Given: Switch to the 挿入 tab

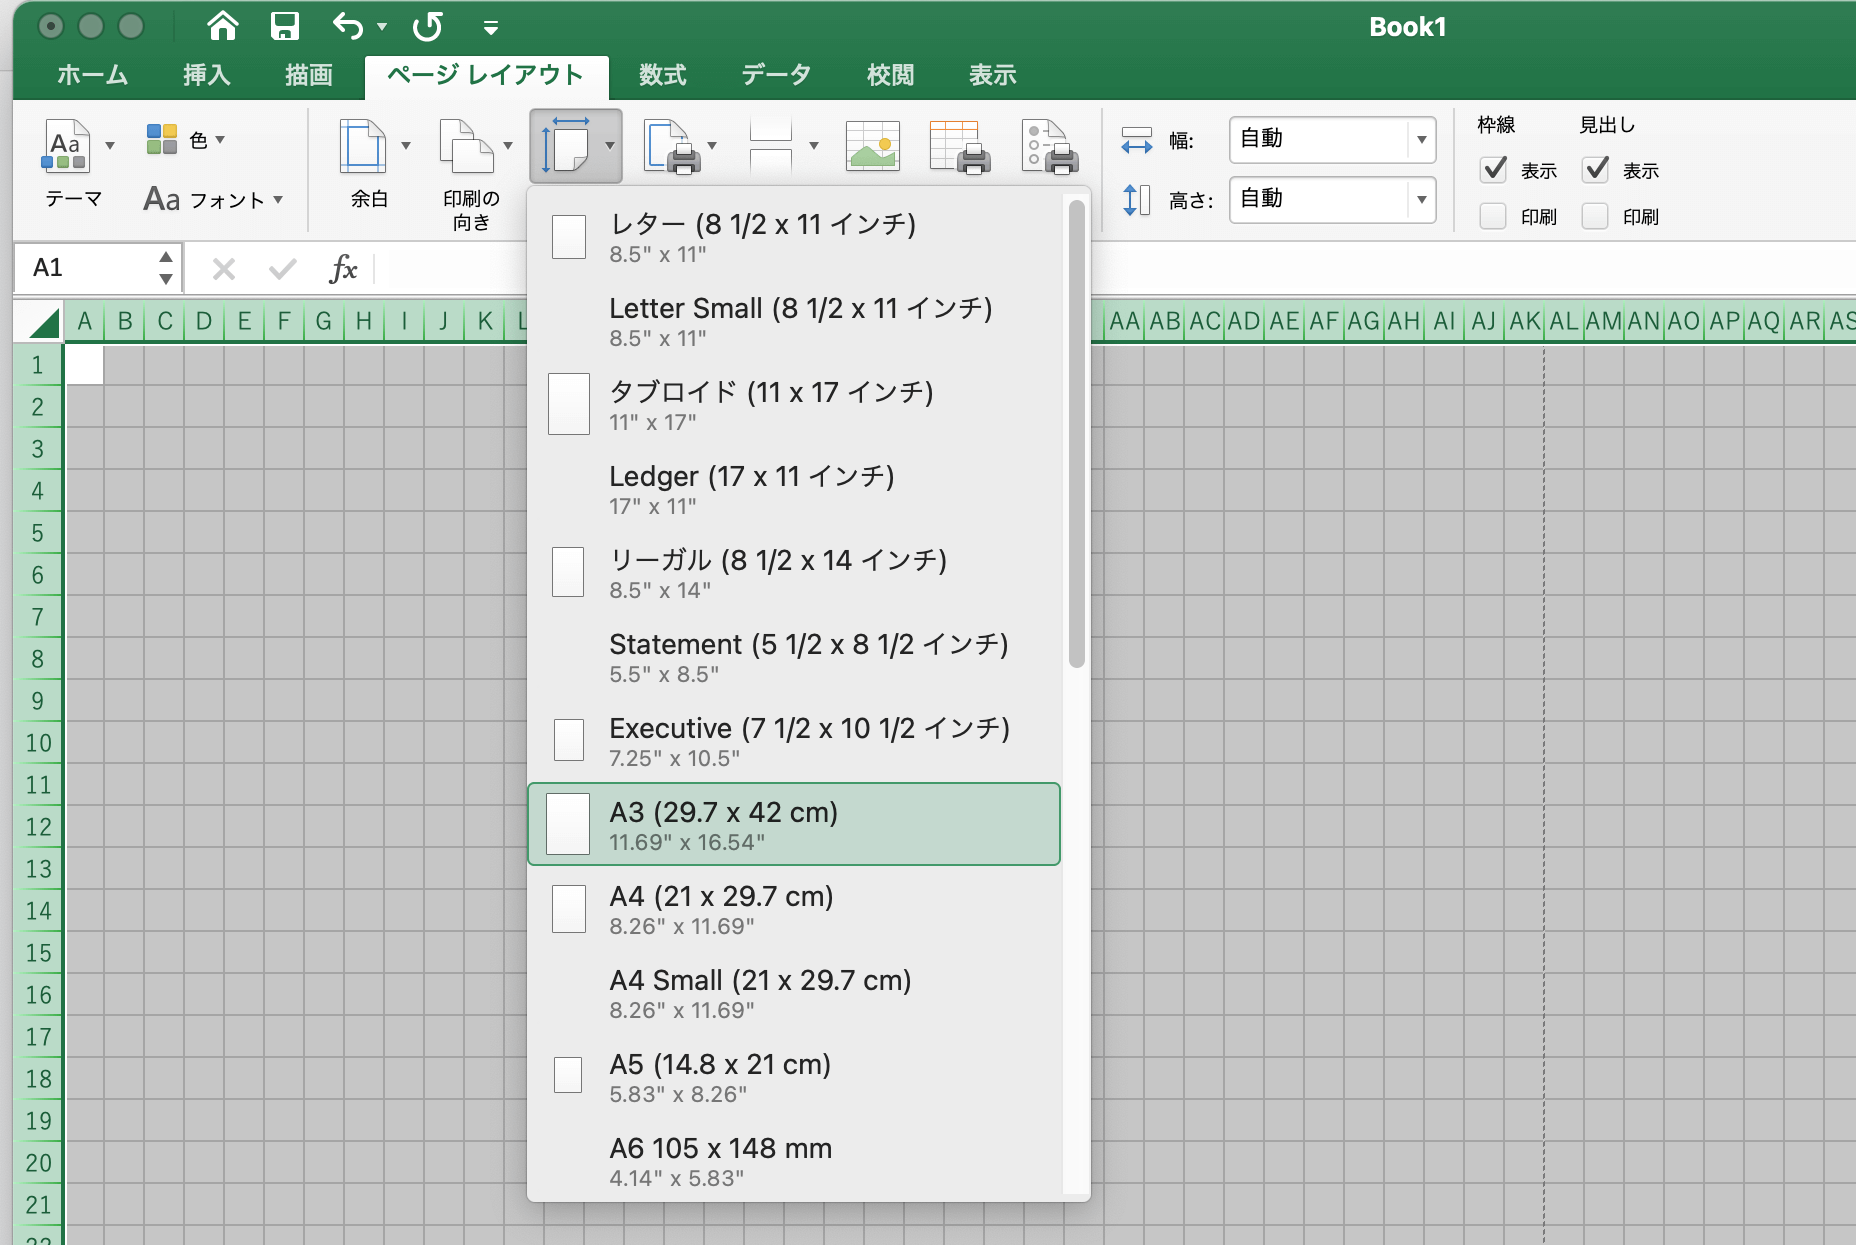Looking at the screenshot, I should (207, 75).
